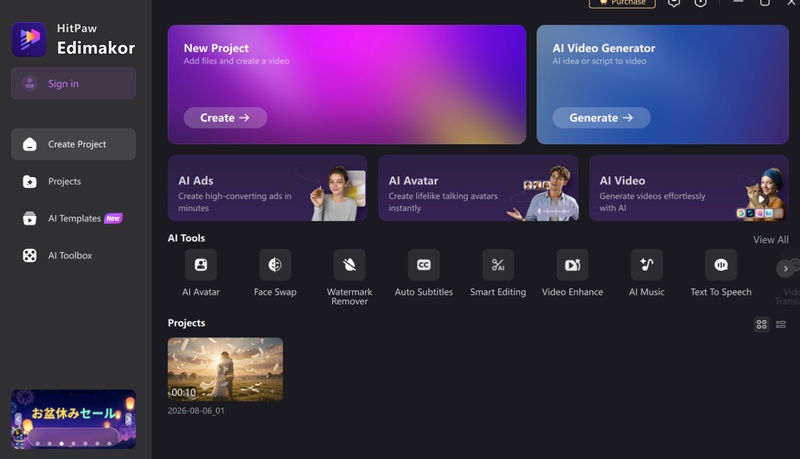Open AI Toolbox in the sidebar
Screen dimensions: 800x459
point(73,256)
